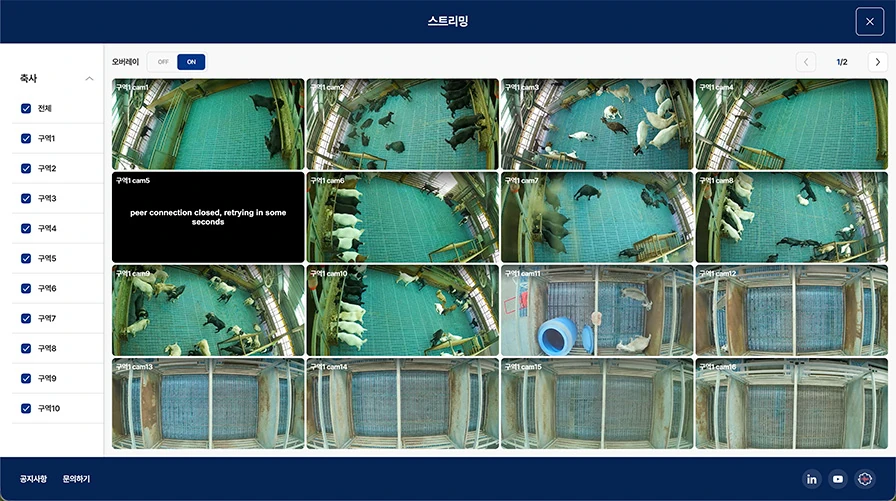Open the 공지사항 link
The width and height of the screenshot is (896, 501).
[x=33, y=479]
